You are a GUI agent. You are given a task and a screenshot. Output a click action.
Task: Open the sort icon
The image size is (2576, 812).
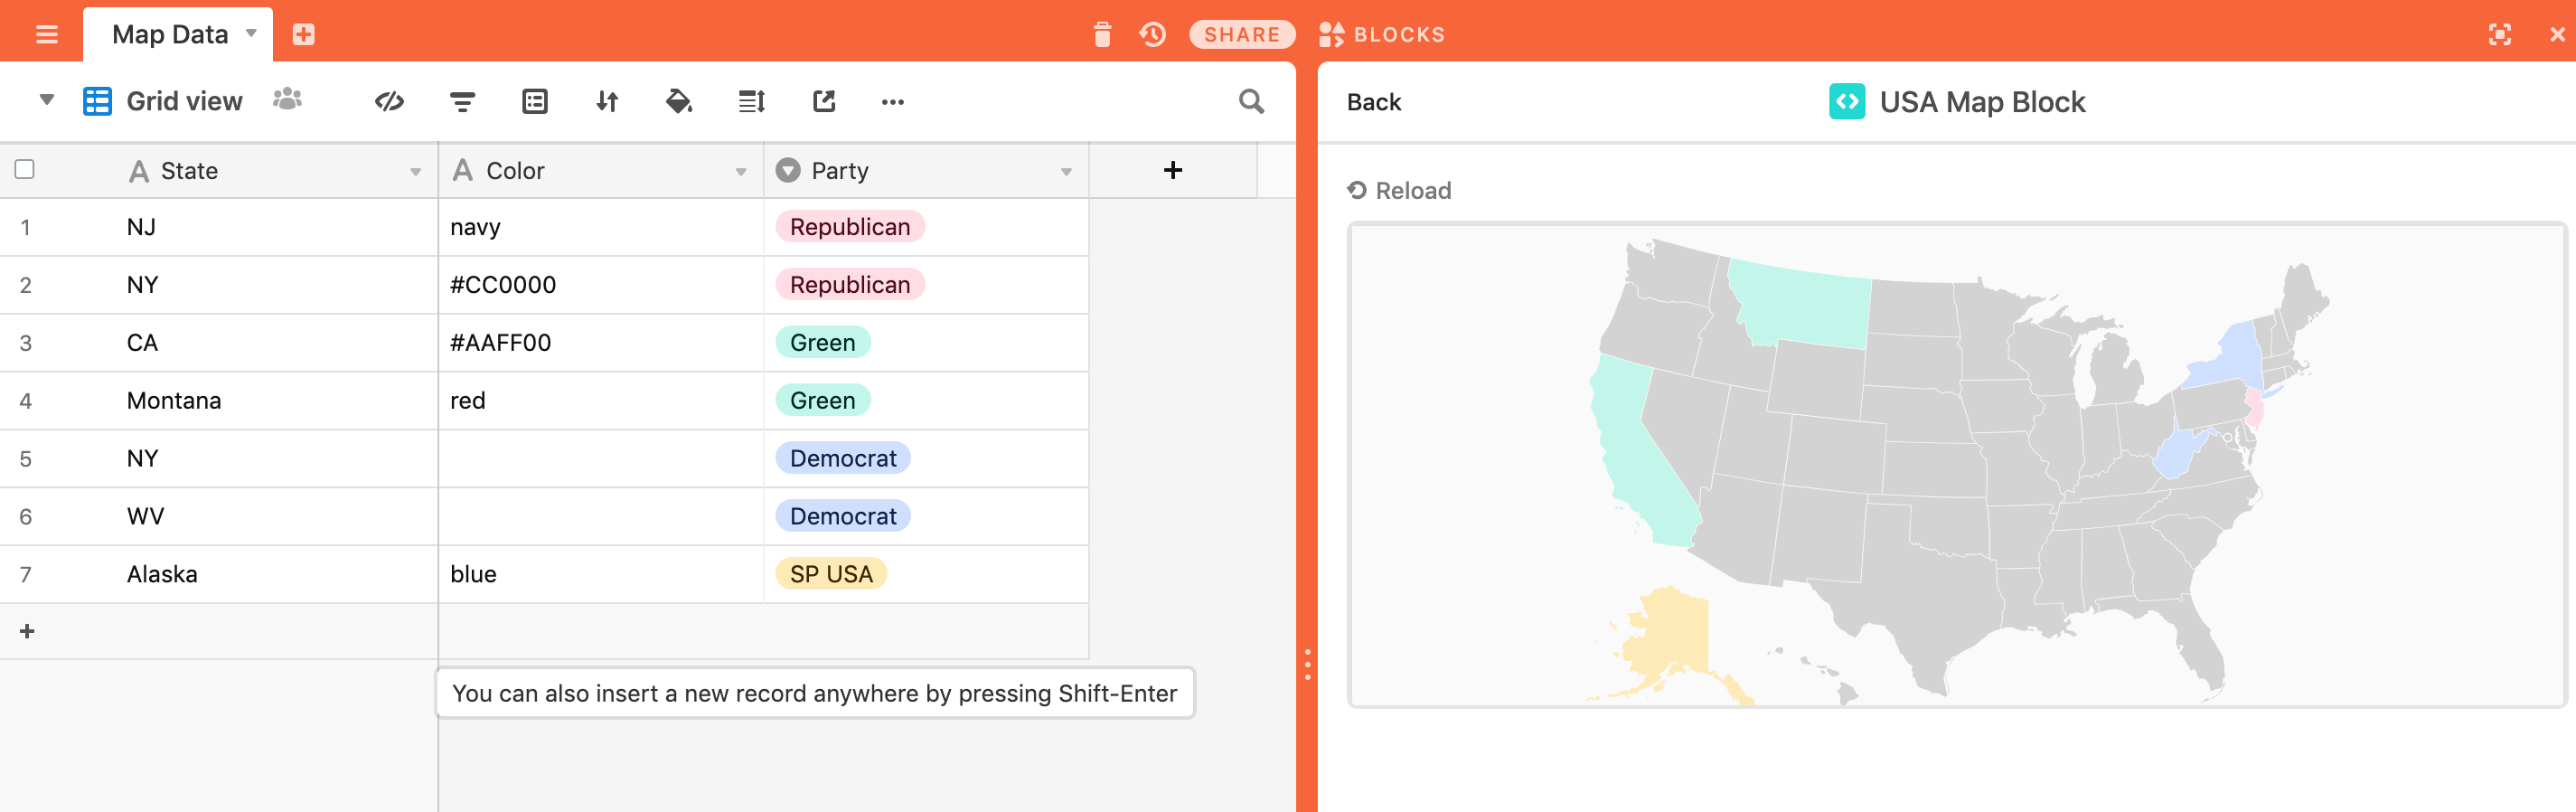[607, 101]
